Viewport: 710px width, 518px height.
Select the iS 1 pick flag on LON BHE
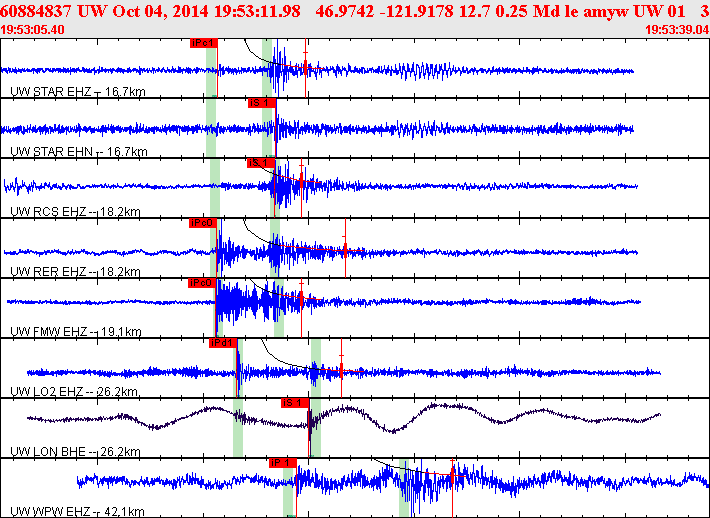(x=295, y=403)
